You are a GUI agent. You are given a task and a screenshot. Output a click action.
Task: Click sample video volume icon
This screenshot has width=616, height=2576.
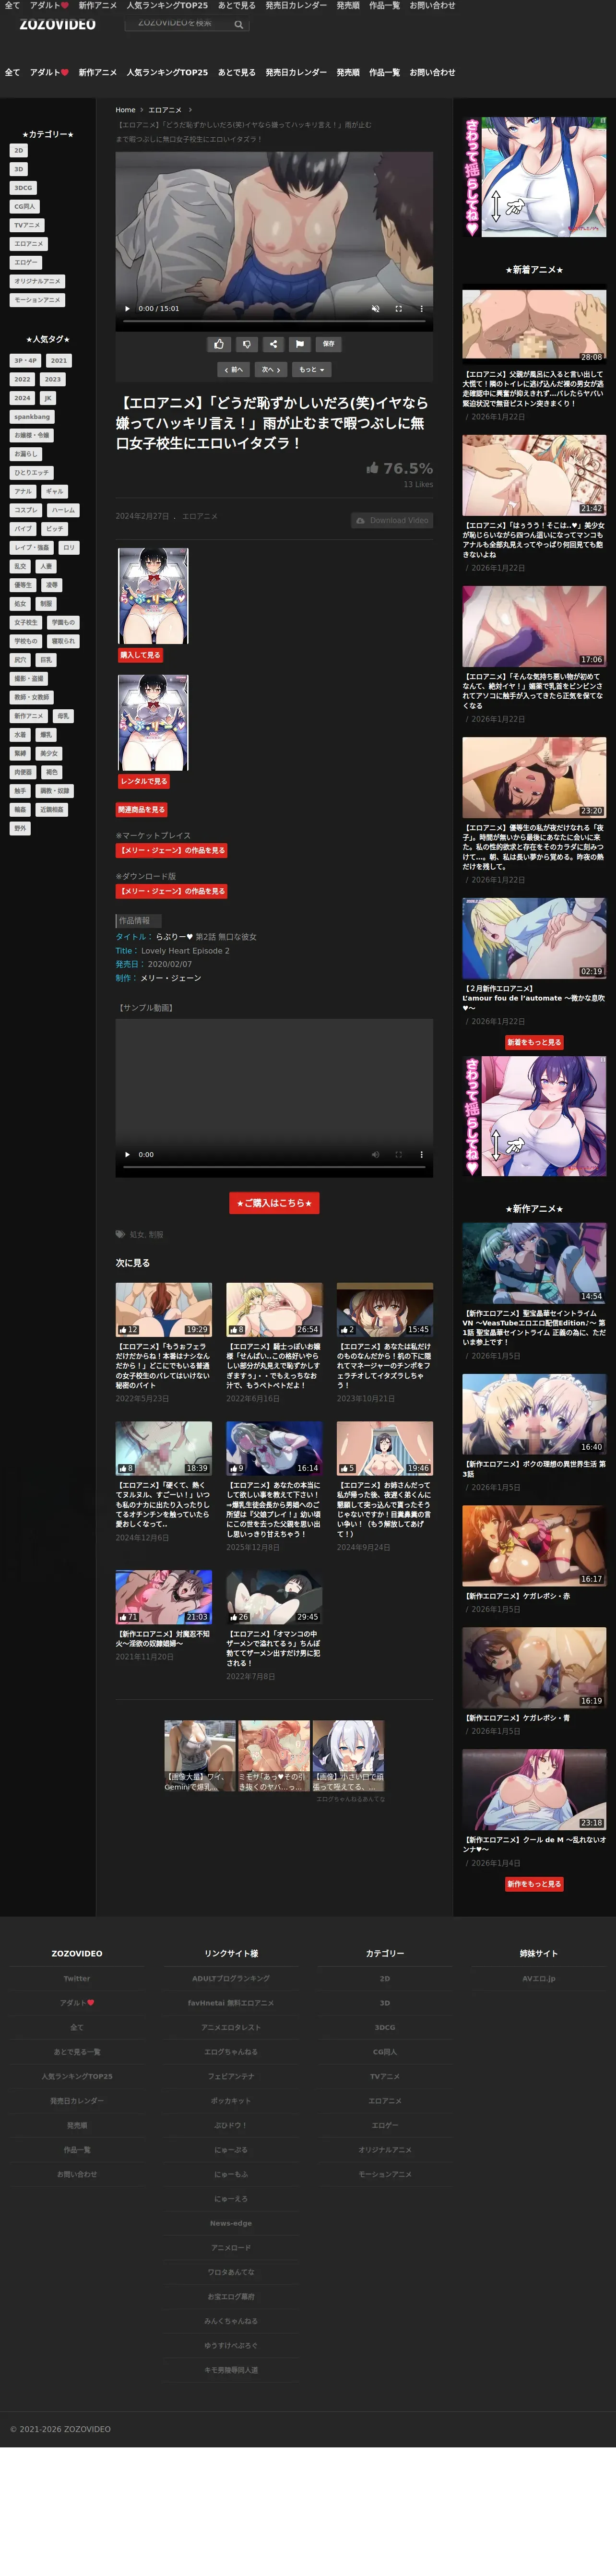click(375, 1154)
